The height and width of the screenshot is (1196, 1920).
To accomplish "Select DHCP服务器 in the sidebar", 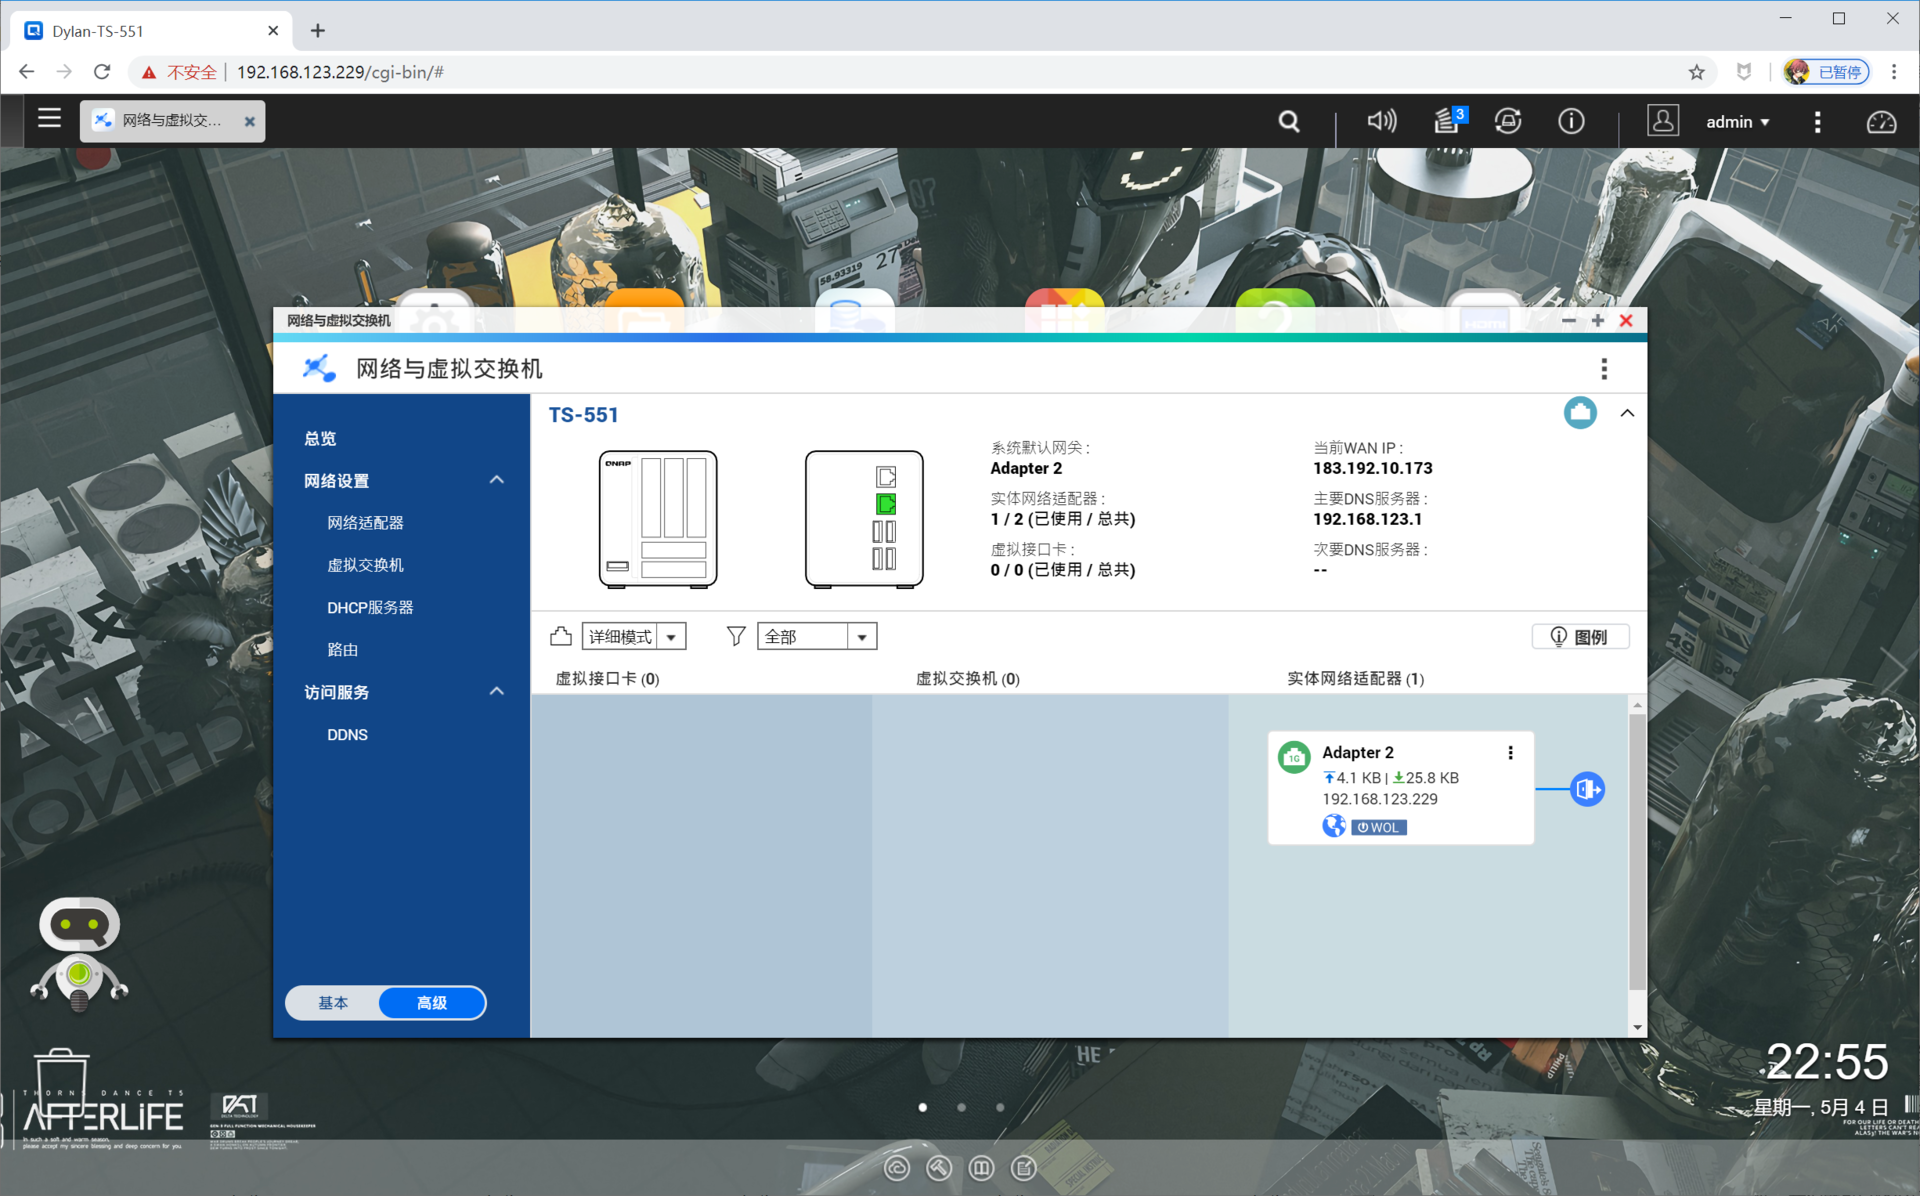I will click(369, 607).
